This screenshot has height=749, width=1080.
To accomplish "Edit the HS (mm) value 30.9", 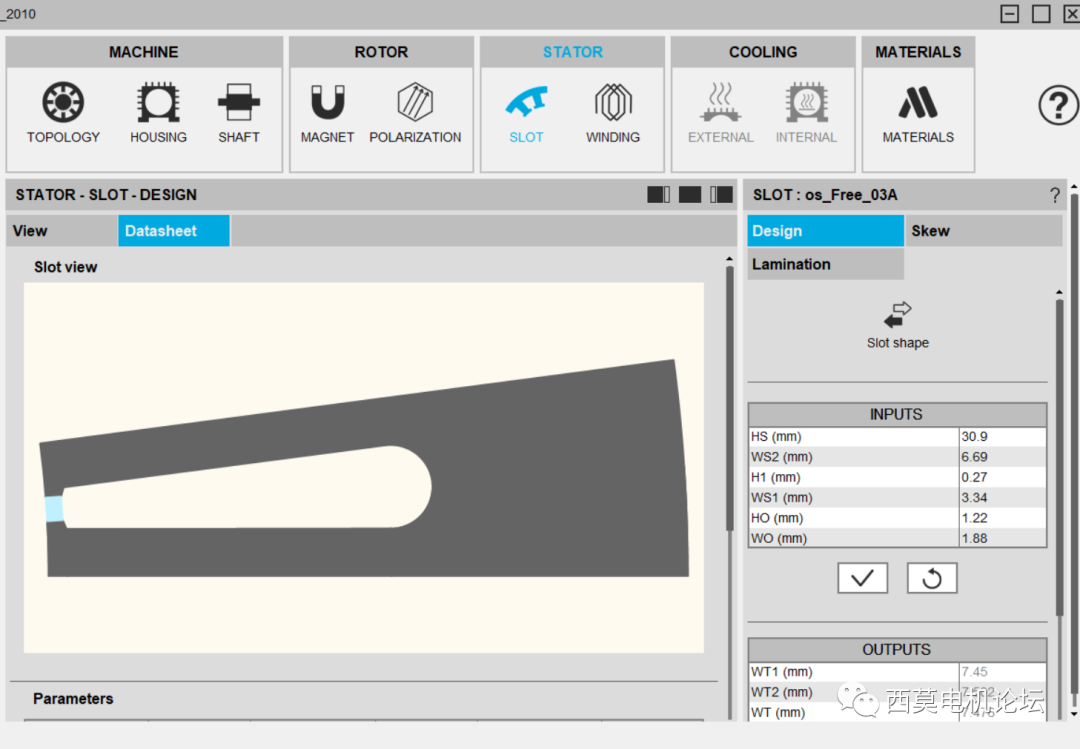I will coord(1002,437).
